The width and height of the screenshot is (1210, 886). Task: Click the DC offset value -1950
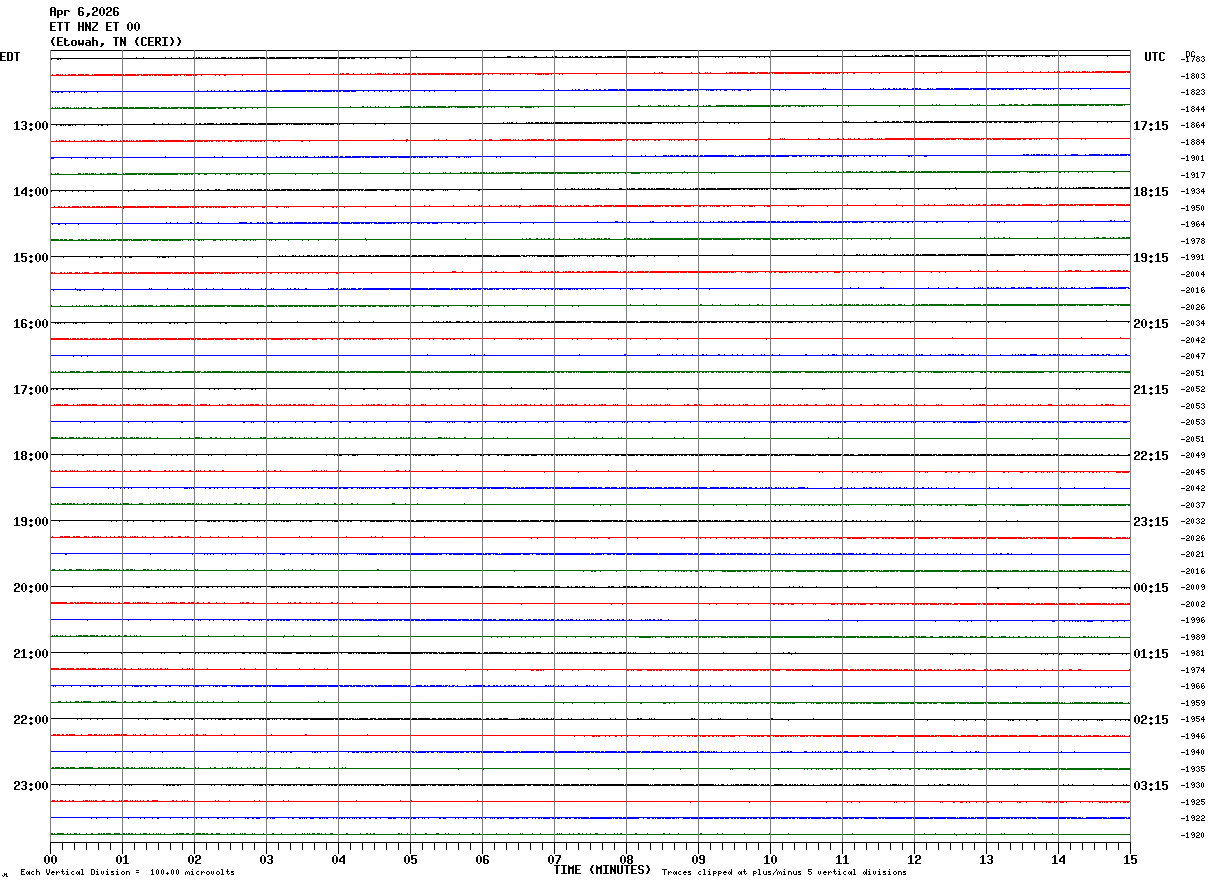(1192, 208)
